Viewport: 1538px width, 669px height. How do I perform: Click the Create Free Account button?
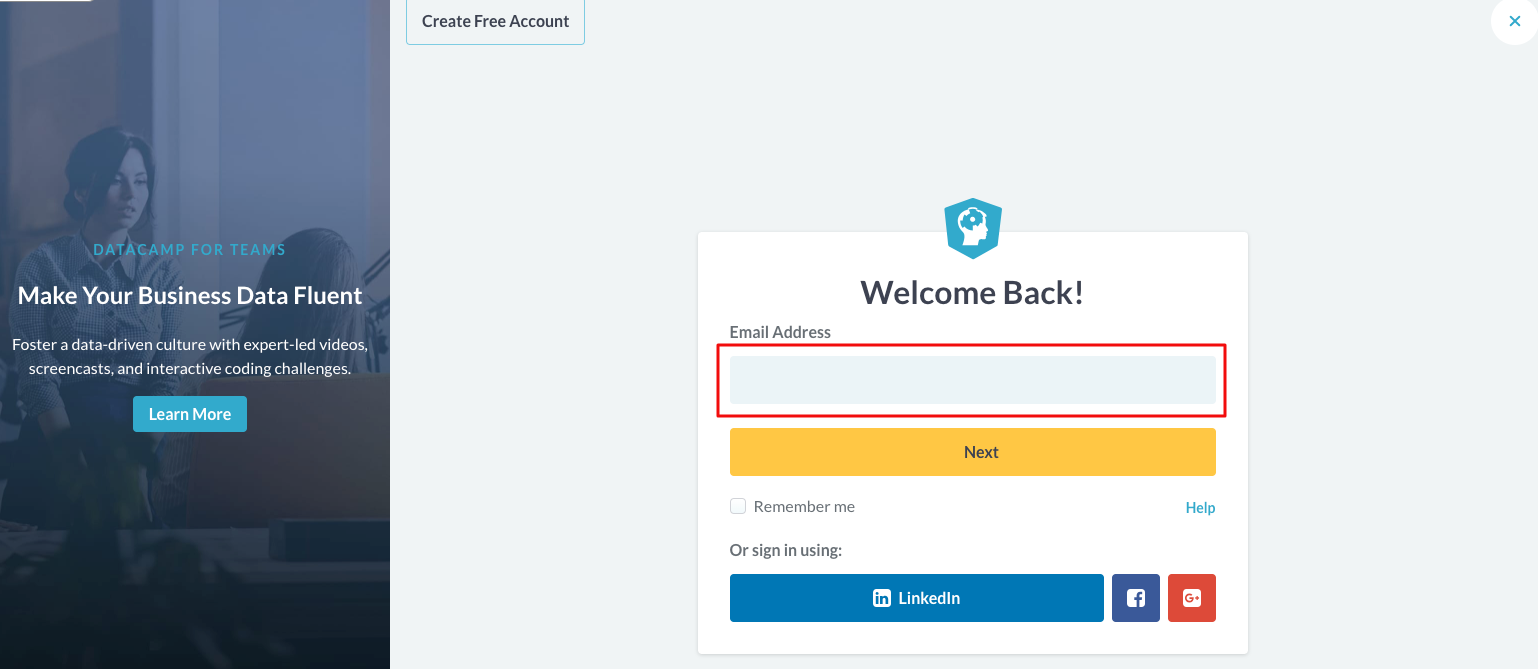click(495, 21)
